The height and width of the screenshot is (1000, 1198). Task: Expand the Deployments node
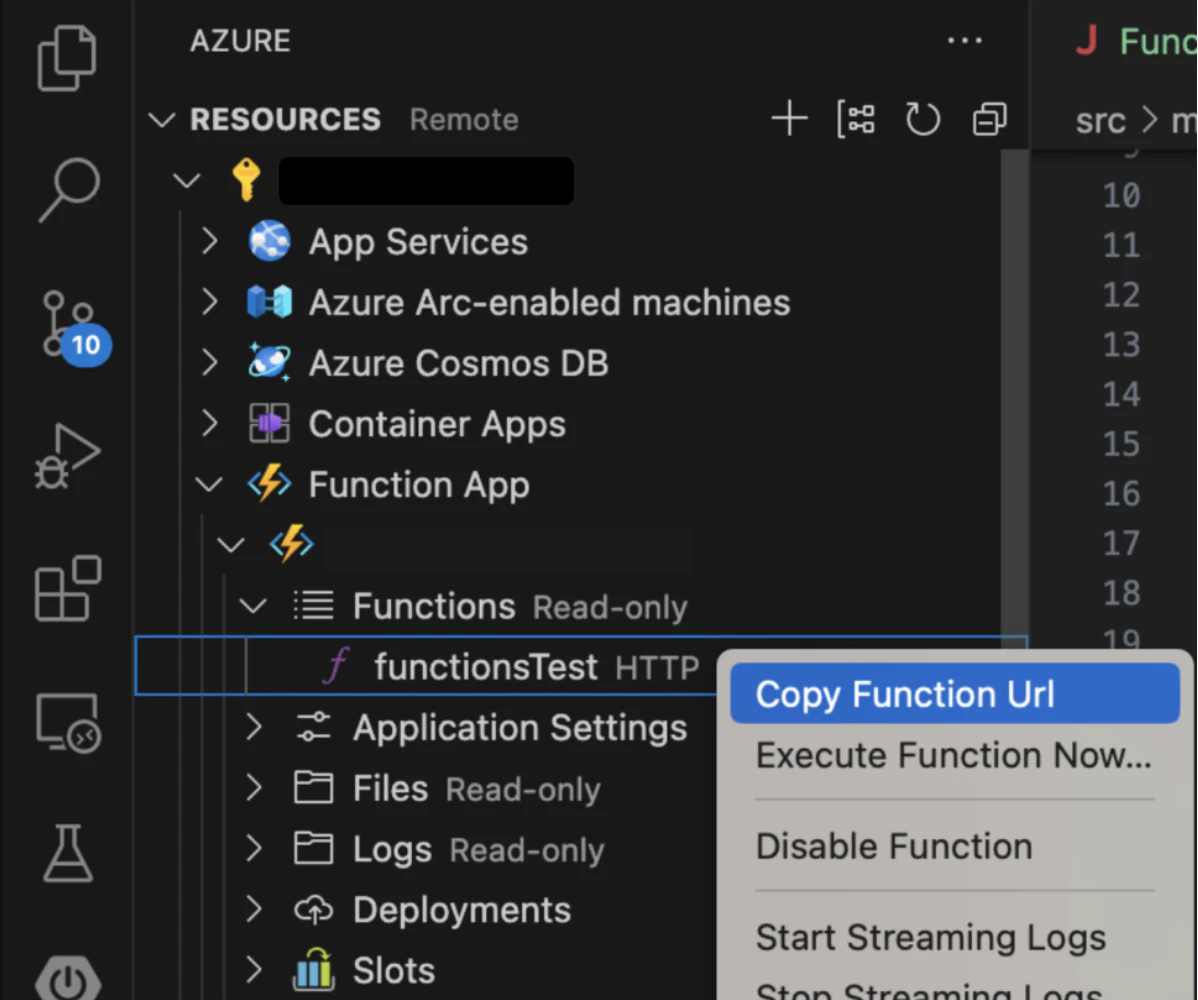click(x=254, y=909)
